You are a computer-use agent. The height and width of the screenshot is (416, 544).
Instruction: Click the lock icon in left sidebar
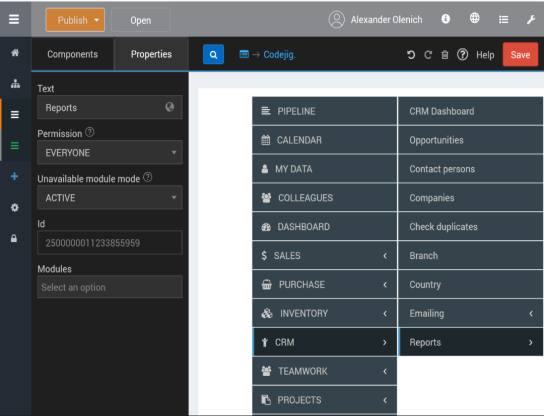coord(14,238)
